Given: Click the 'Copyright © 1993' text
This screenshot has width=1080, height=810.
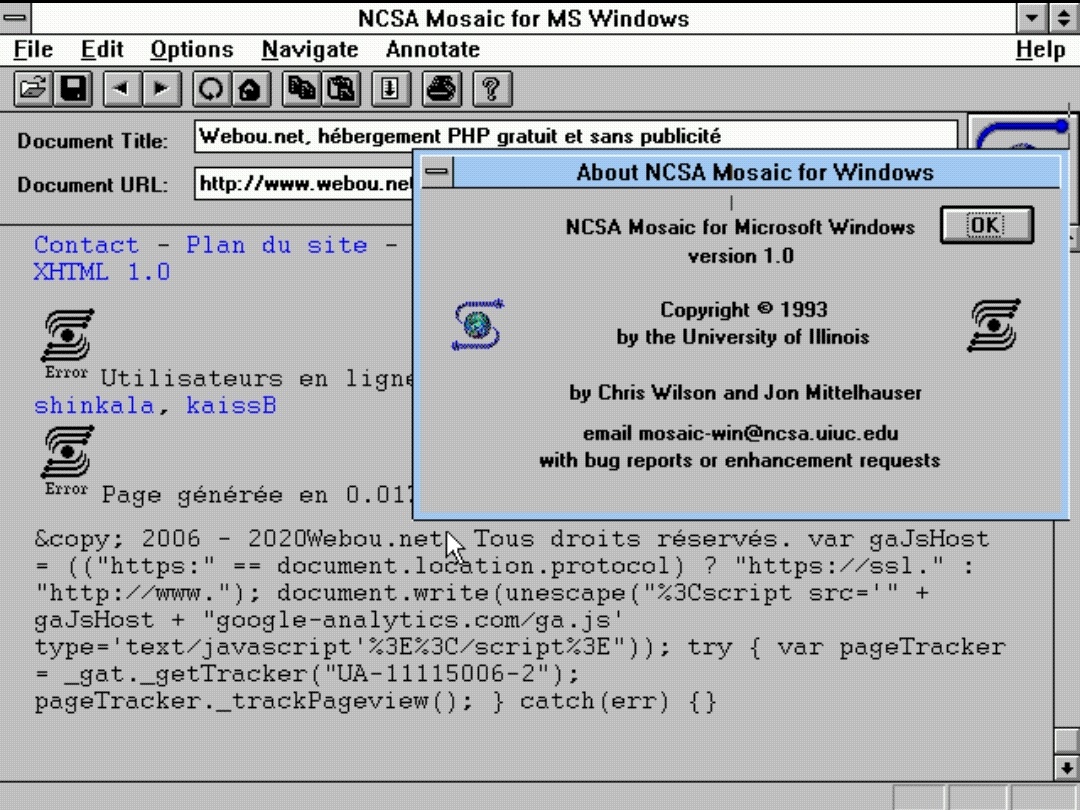Looking at the screenshot, I should [x=743, y=310].
